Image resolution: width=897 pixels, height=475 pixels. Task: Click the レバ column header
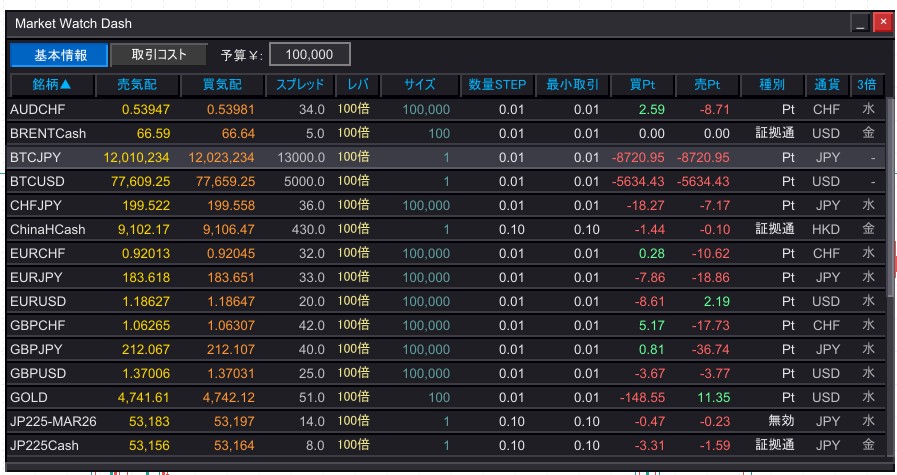point(354,85)
